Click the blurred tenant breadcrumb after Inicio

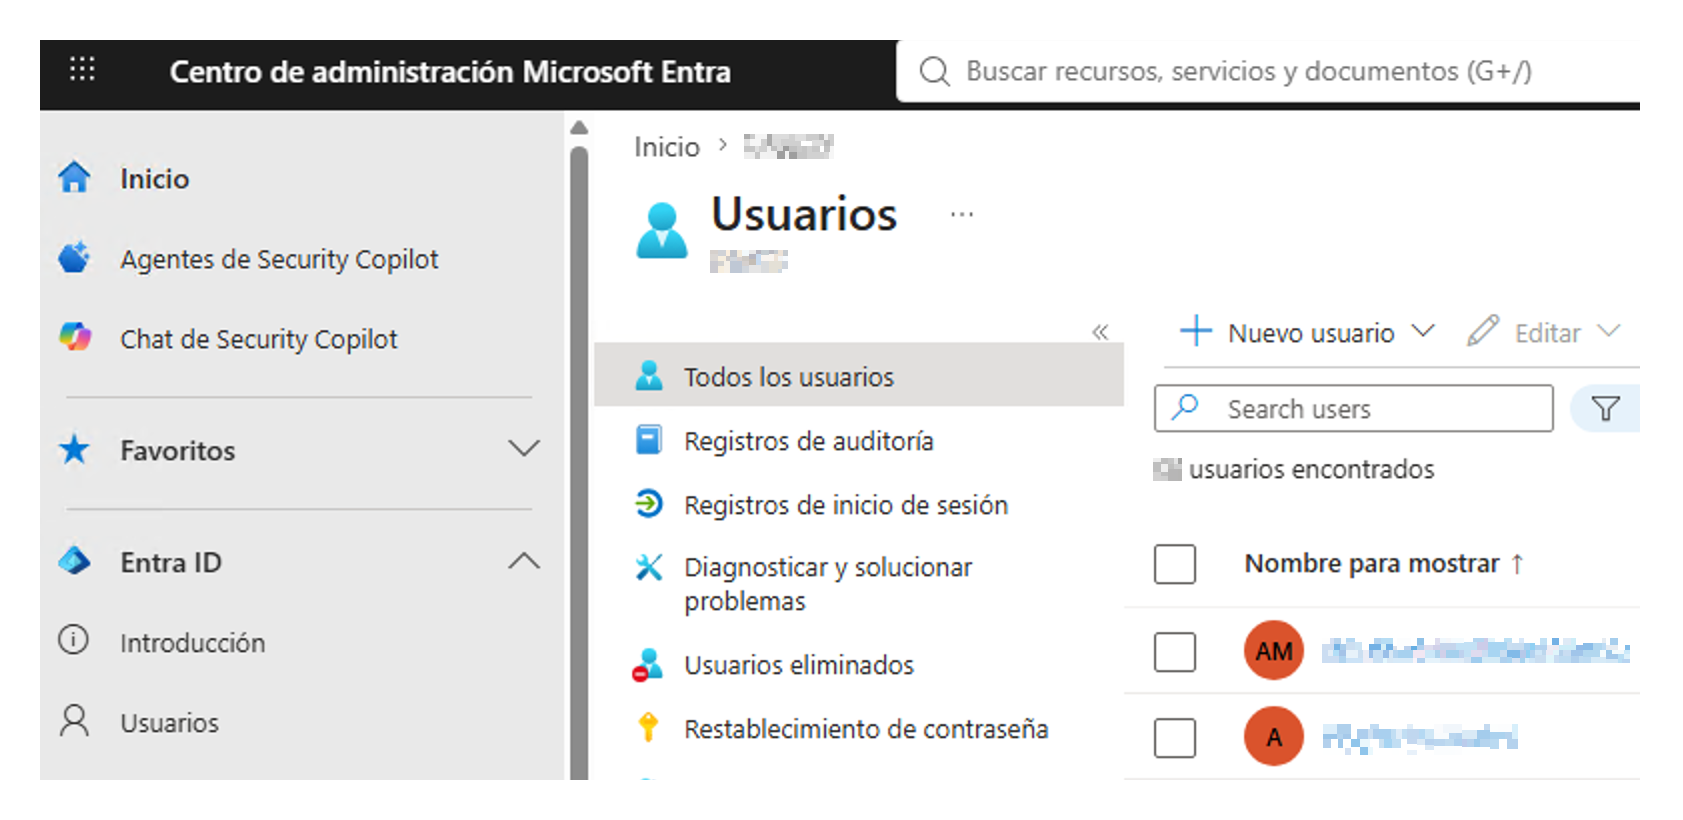[788, 146]
